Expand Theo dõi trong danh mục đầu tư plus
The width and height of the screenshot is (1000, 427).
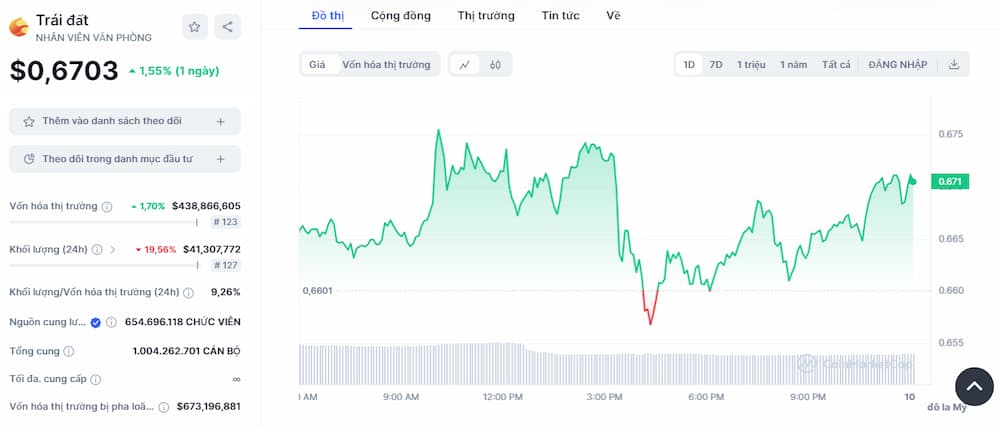220,158
